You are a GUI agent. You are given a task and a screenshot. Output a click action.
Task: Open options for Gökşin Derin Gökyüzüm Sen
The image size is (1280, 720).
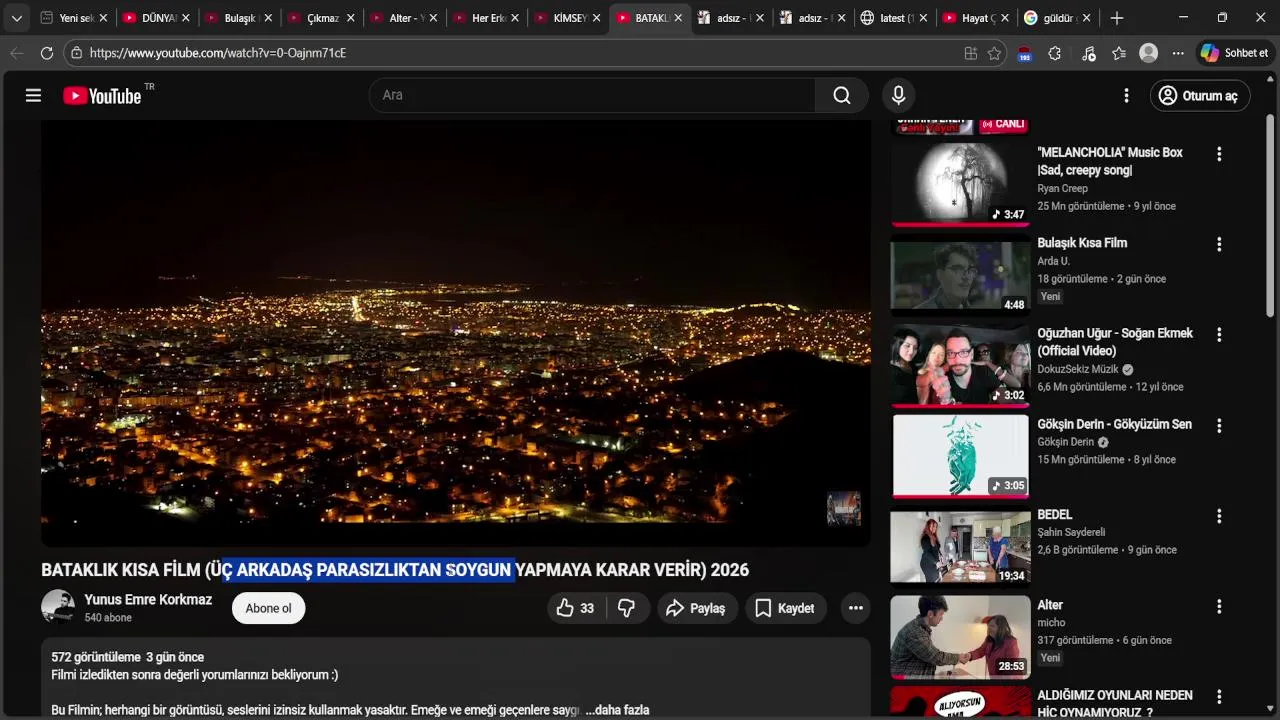(1219, 425)
